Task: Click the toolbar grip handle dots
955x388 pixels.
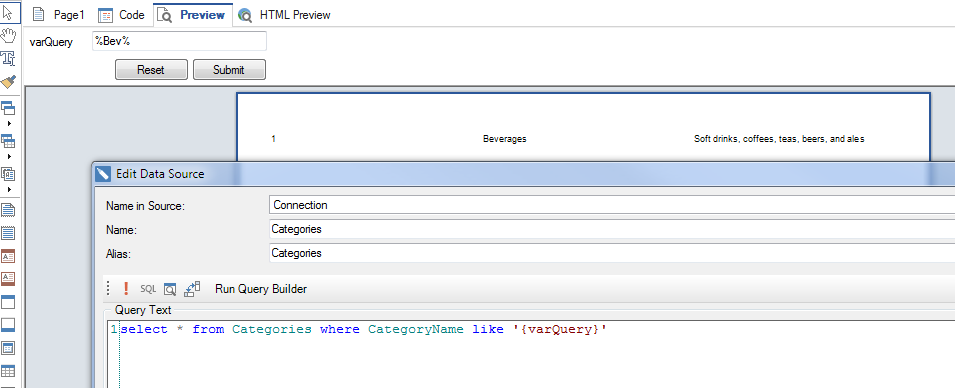Action: 108,288
